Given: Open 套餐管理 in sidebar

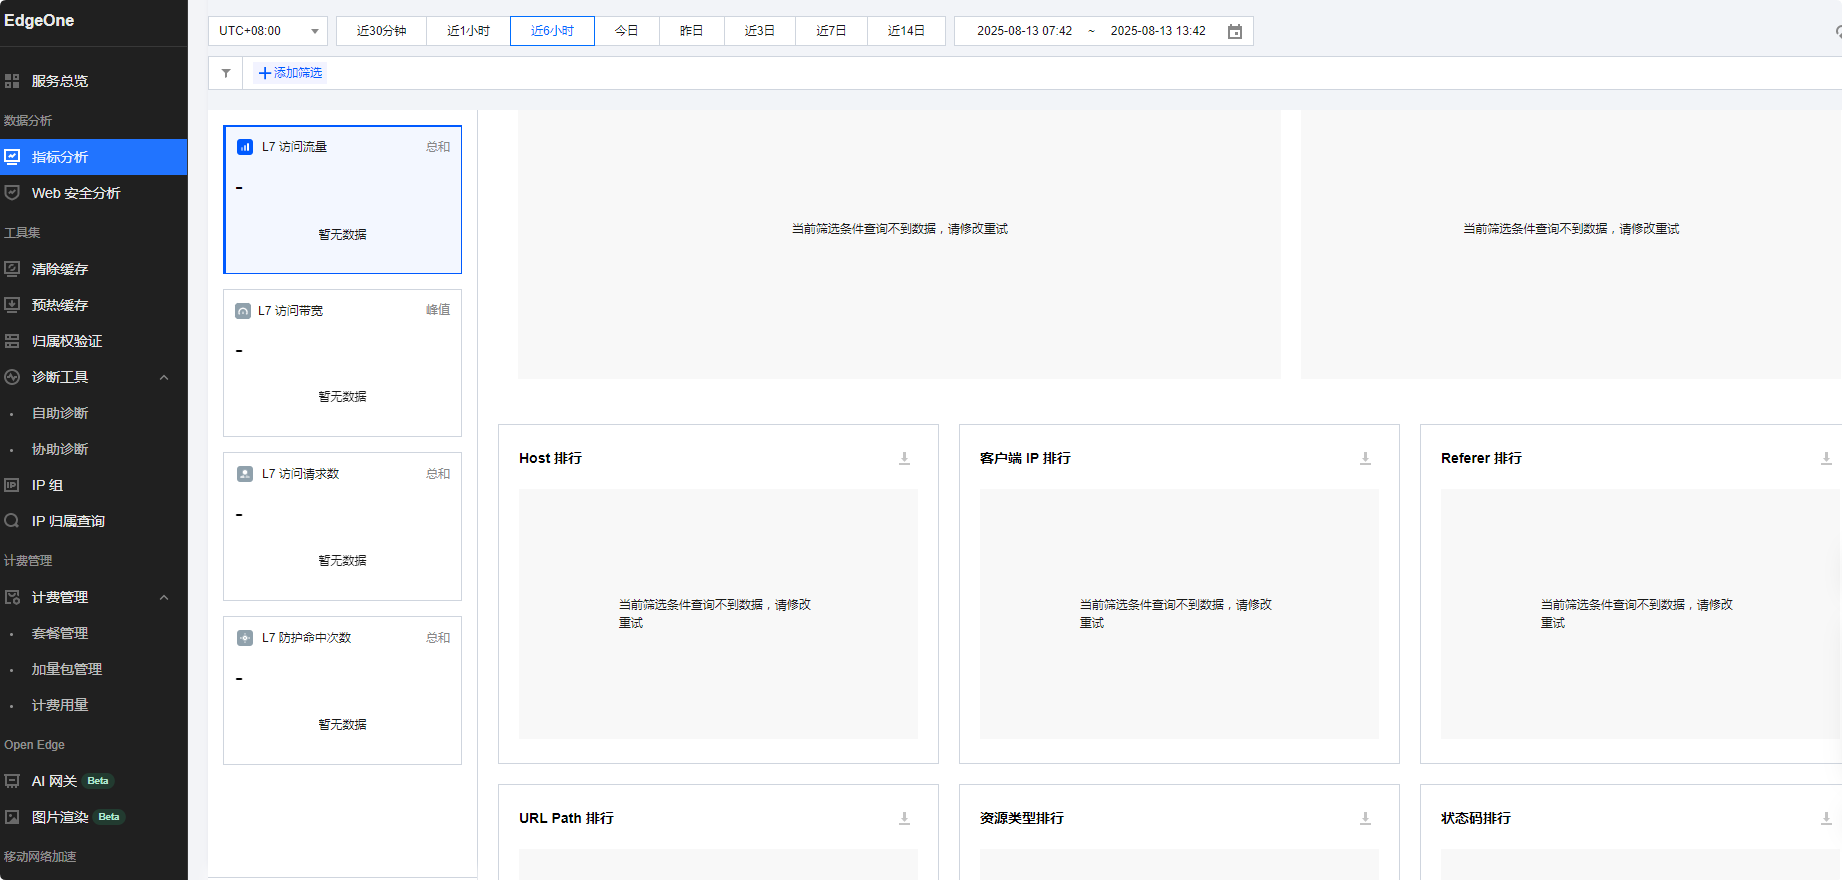Looking at the screenshot, I should click(60, 633).
